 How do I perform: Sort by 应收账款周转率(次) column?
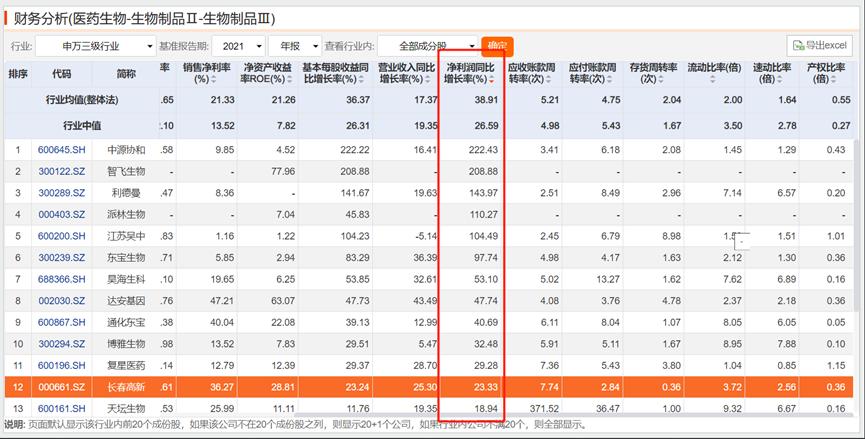[534, 73]
